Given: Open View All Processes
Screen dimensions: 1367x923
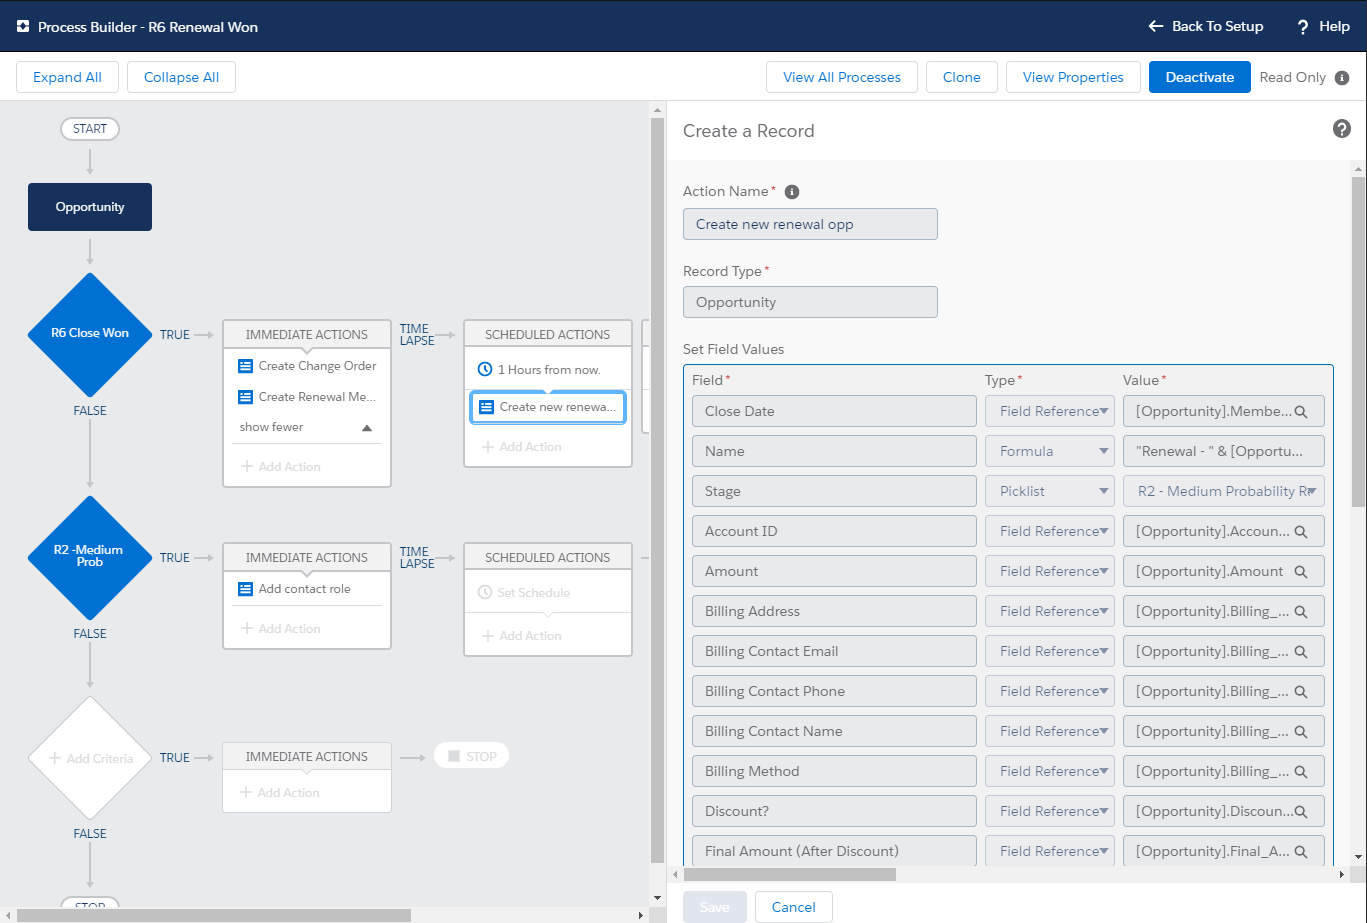Looking at the screenshot, I should click(842, 77).
